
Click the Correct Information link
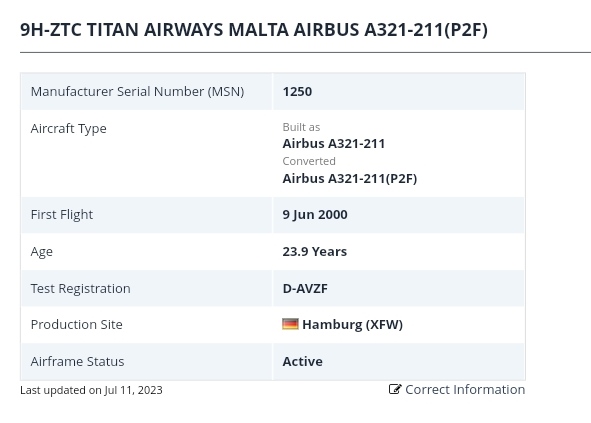tap(457, 389)
